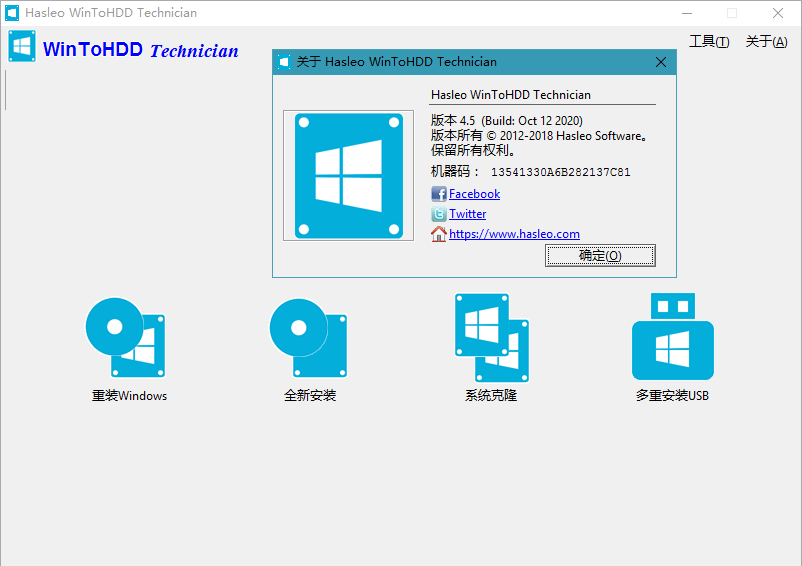The width and height of the screenshot is (802, 566).
Task: Click the 重装Windows label text
Action: 129,396
